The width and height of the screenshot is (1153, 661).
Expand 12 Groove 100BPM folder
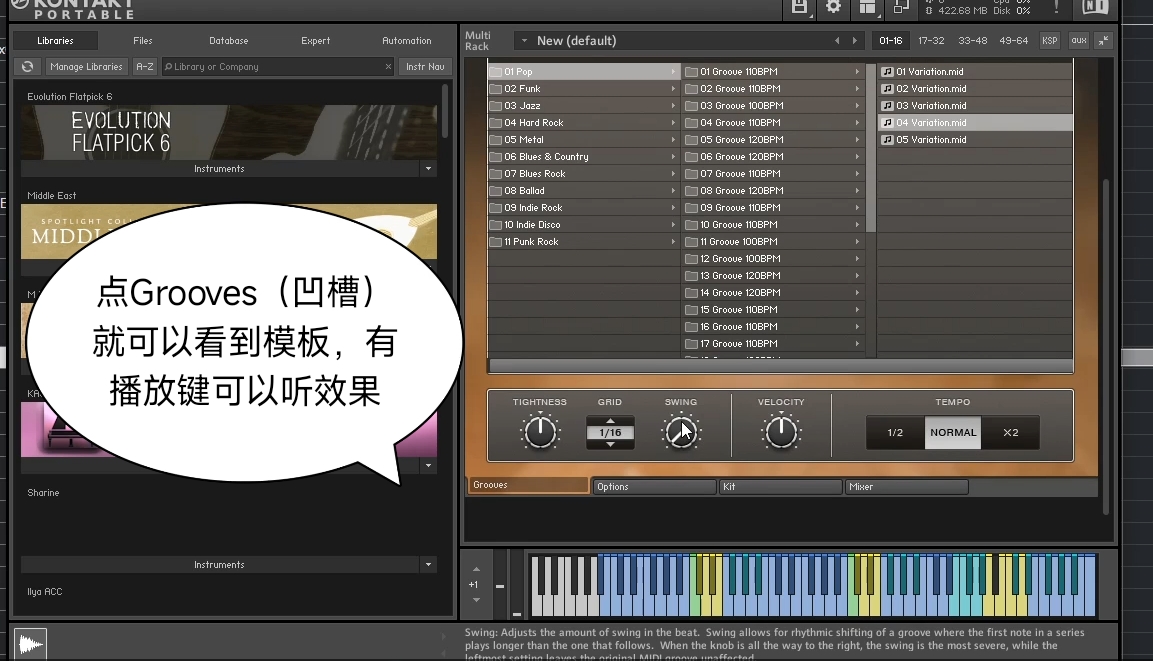click(773, 258)
